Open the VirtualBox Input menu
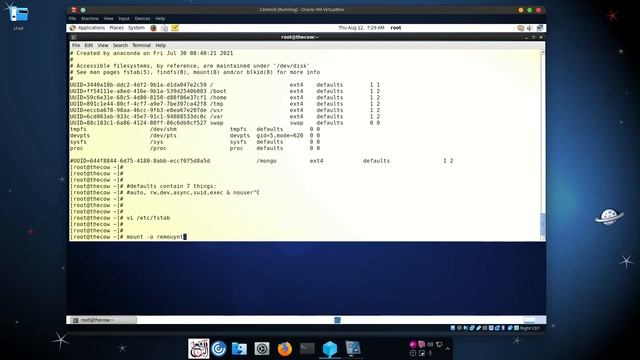This screenshot has width=640, height=360. (124, 18)
